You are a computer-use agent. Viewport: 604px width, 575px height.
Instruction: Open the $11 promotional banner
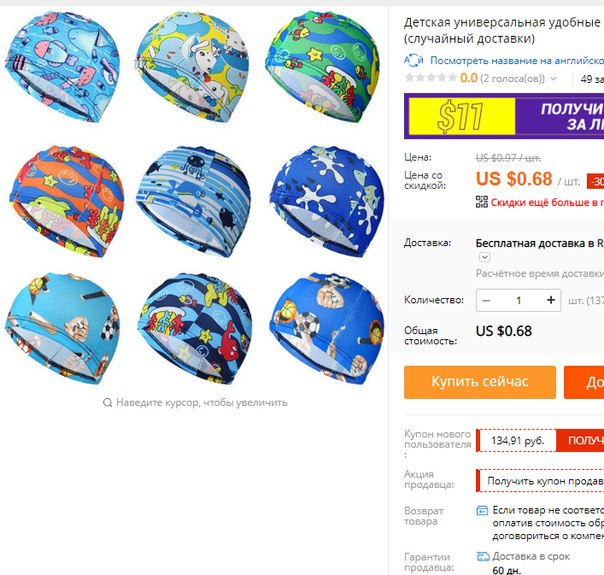(x=504, y=116)
